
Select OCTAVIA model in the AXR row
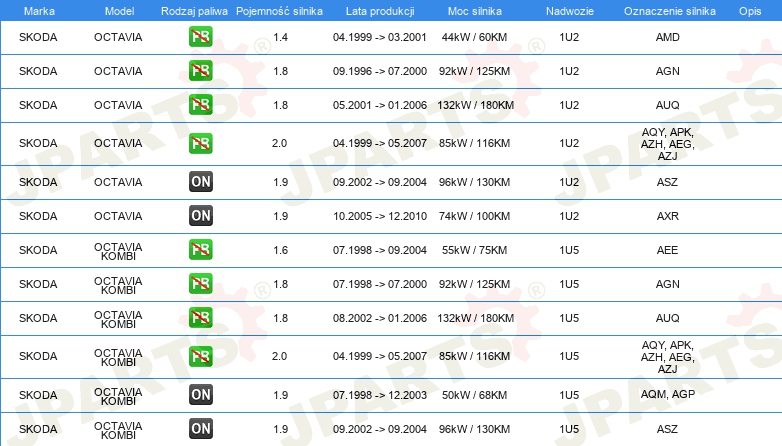pyautogui.click(x=118, y=216)
